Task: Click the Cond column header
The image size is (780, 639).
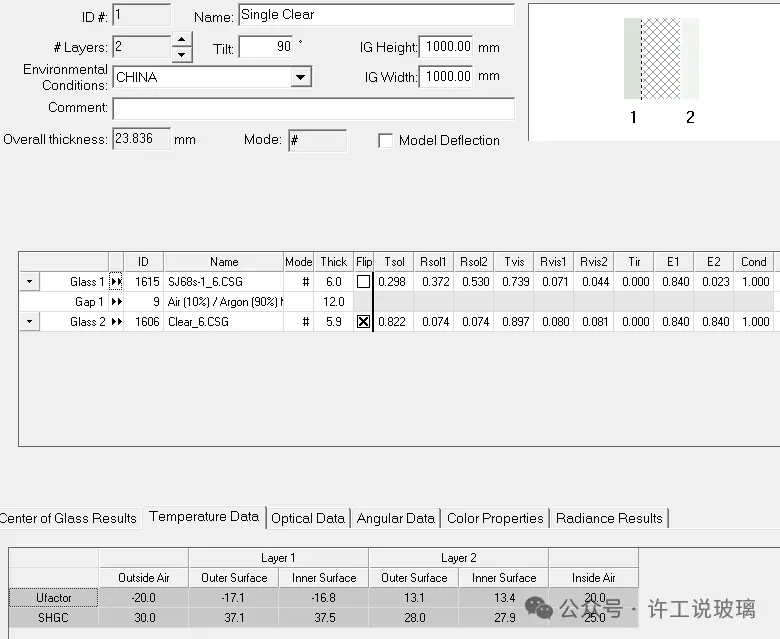Action: pyautogui.click(x=754, y=262)
